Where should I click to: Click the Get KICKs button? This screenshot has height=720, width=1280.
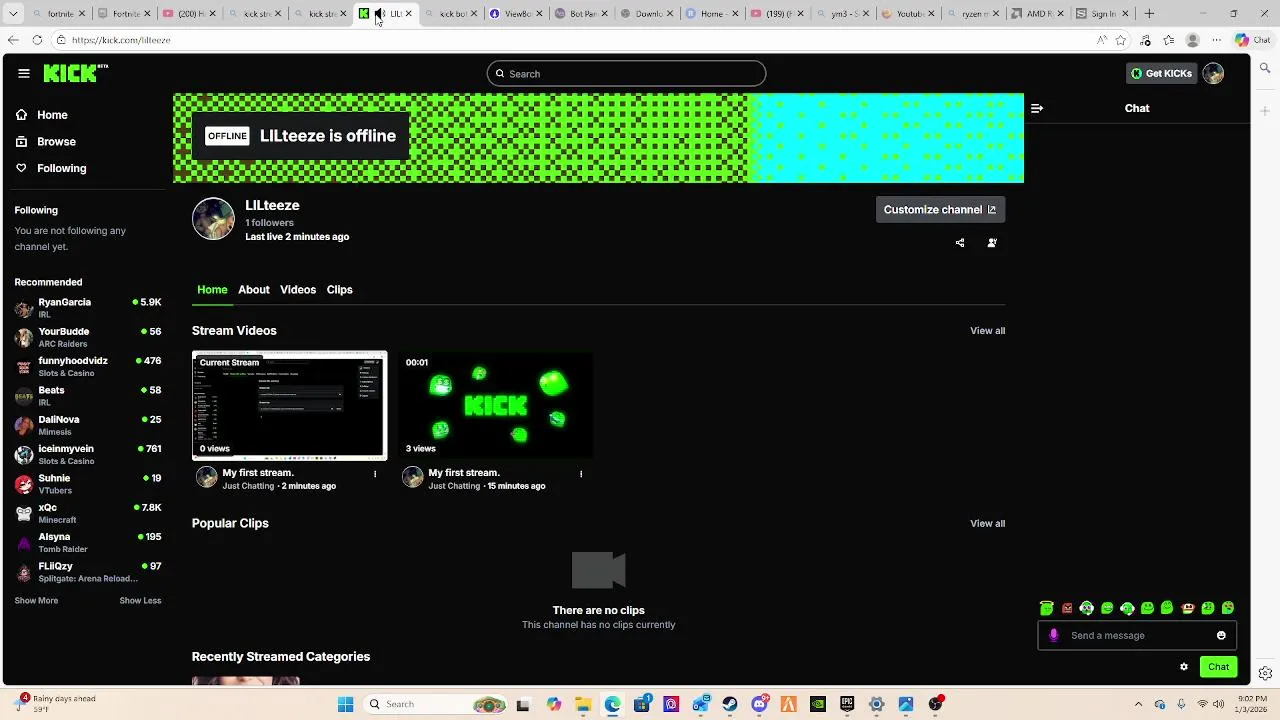[x=1161, y=73]
